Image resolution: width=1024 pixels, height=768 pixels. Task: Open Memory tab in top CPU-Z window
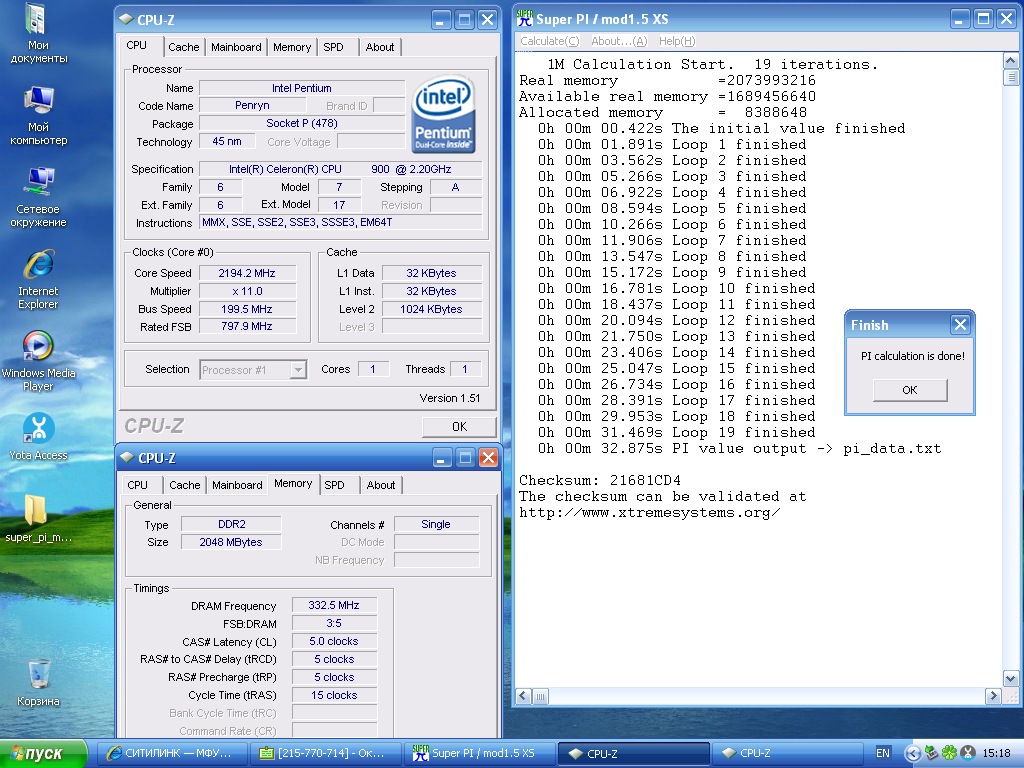click(292, 47)
